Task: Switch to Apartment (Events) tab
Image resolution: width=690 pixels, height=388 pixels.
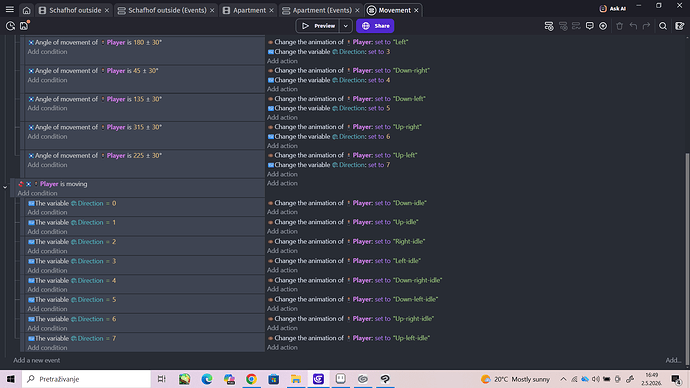Action: pos(322,10)
